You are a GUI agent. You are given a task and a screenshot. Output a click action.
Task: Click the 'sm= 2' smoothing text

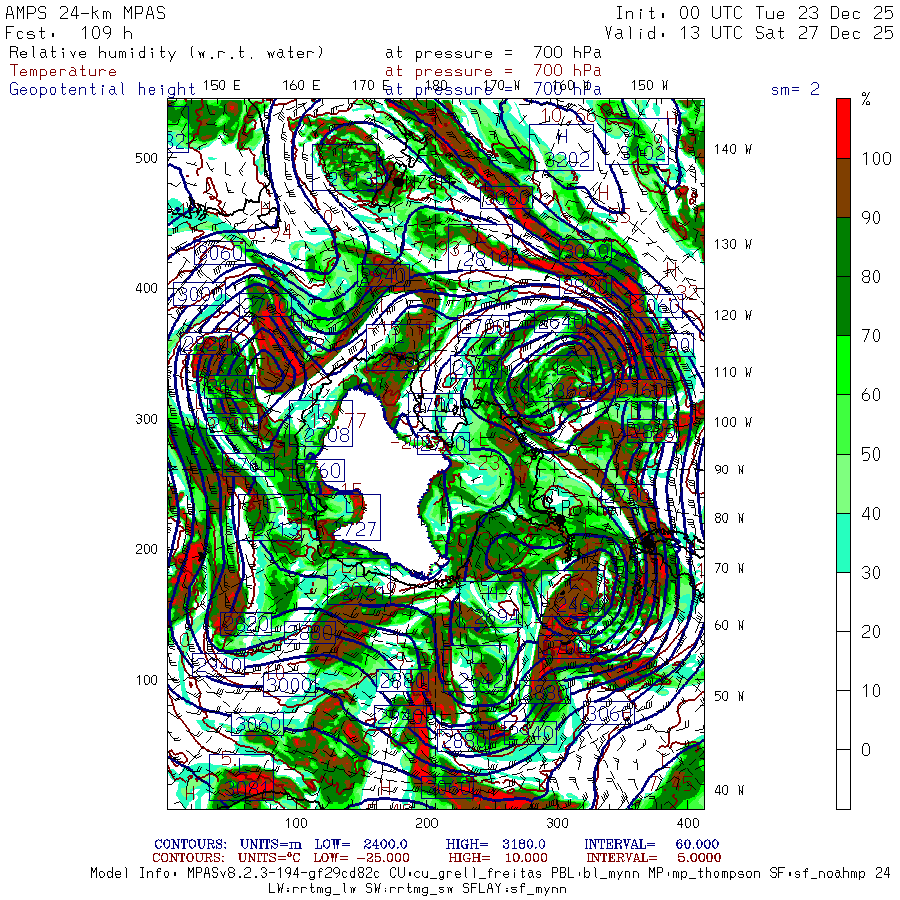tap(795, 89)
